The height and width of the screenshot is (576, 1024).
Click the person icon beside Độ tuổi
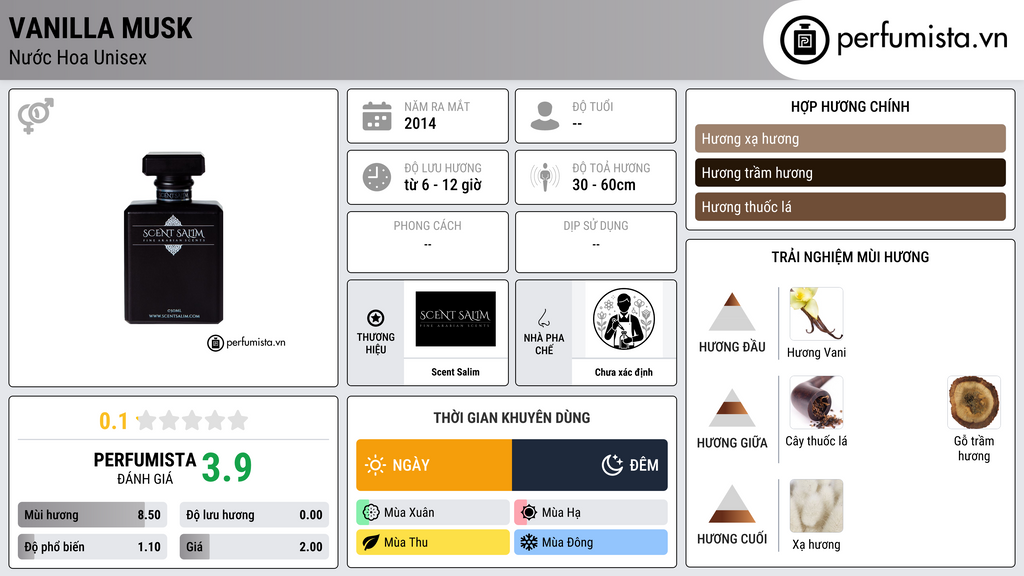point(545,116)
